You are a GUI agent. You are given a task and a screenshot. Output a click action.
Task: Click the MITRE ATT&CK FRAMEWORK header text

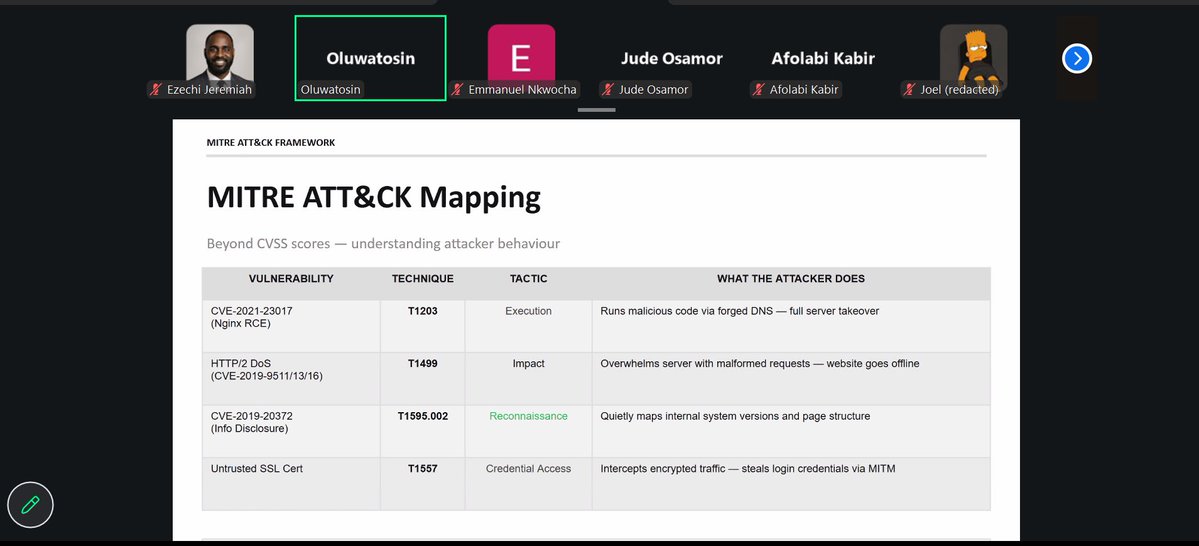271,142
